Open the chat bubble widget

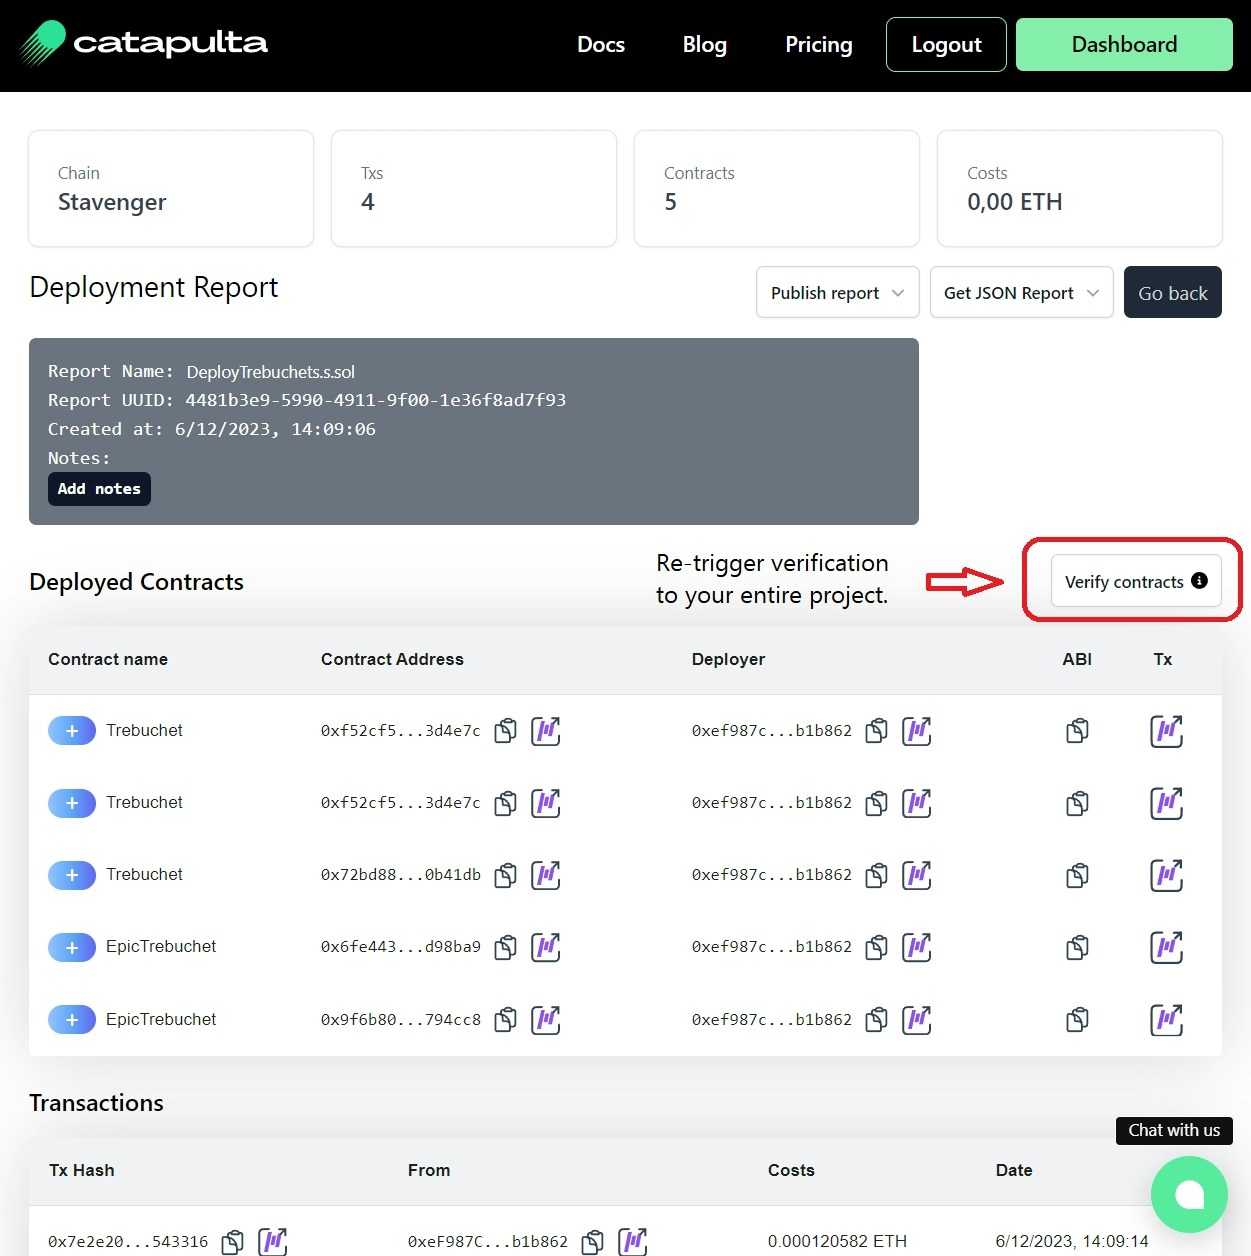tap(1189, 1194)
